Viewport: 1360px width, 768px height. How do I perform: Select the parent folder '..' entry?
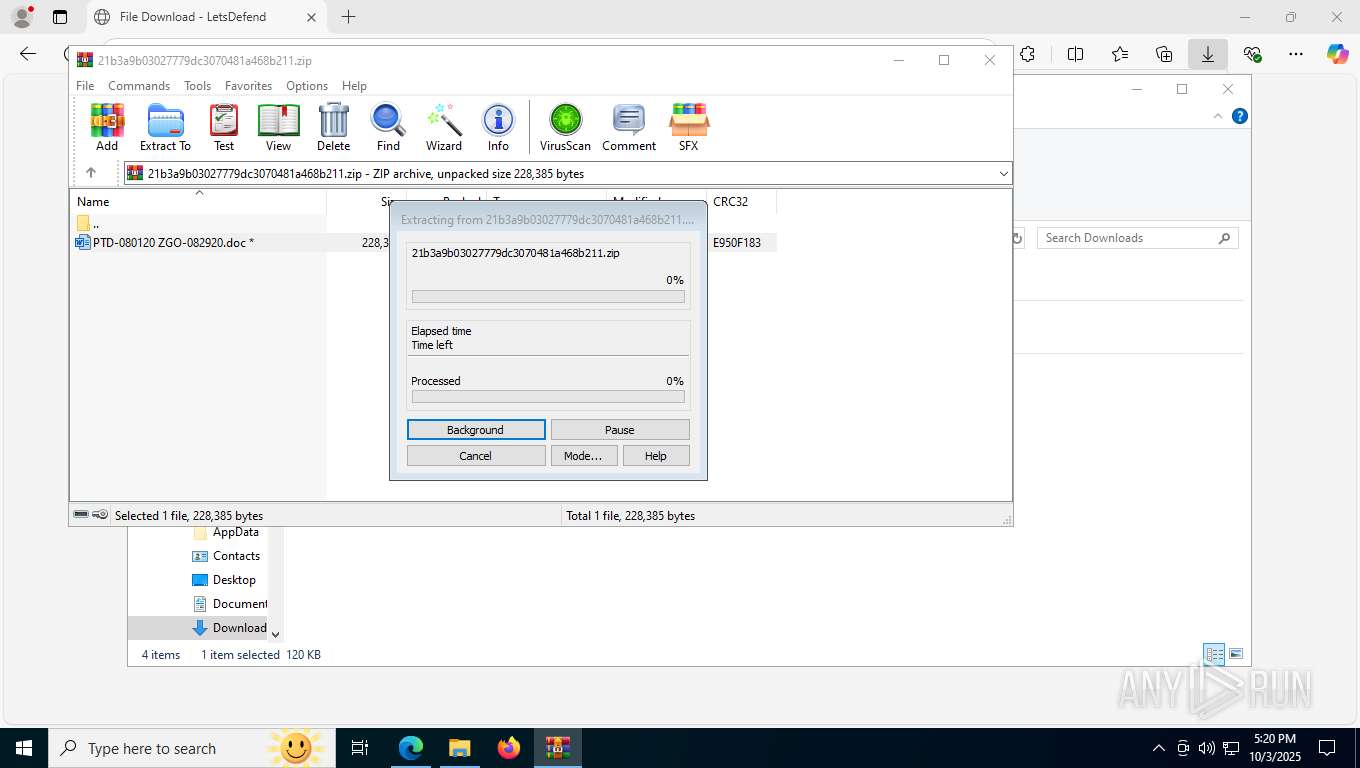[88, 223]
